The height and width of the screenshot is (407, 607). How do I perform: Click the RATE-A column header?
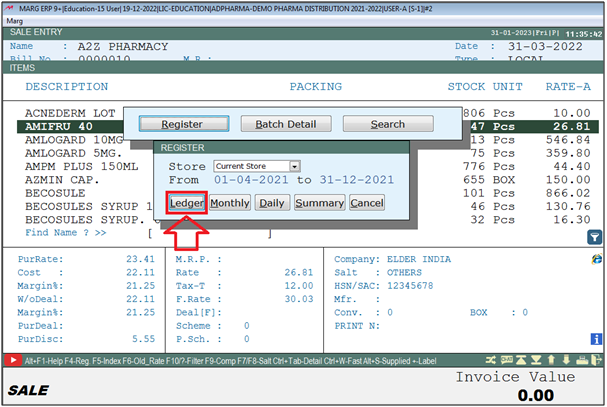[568, 87]
